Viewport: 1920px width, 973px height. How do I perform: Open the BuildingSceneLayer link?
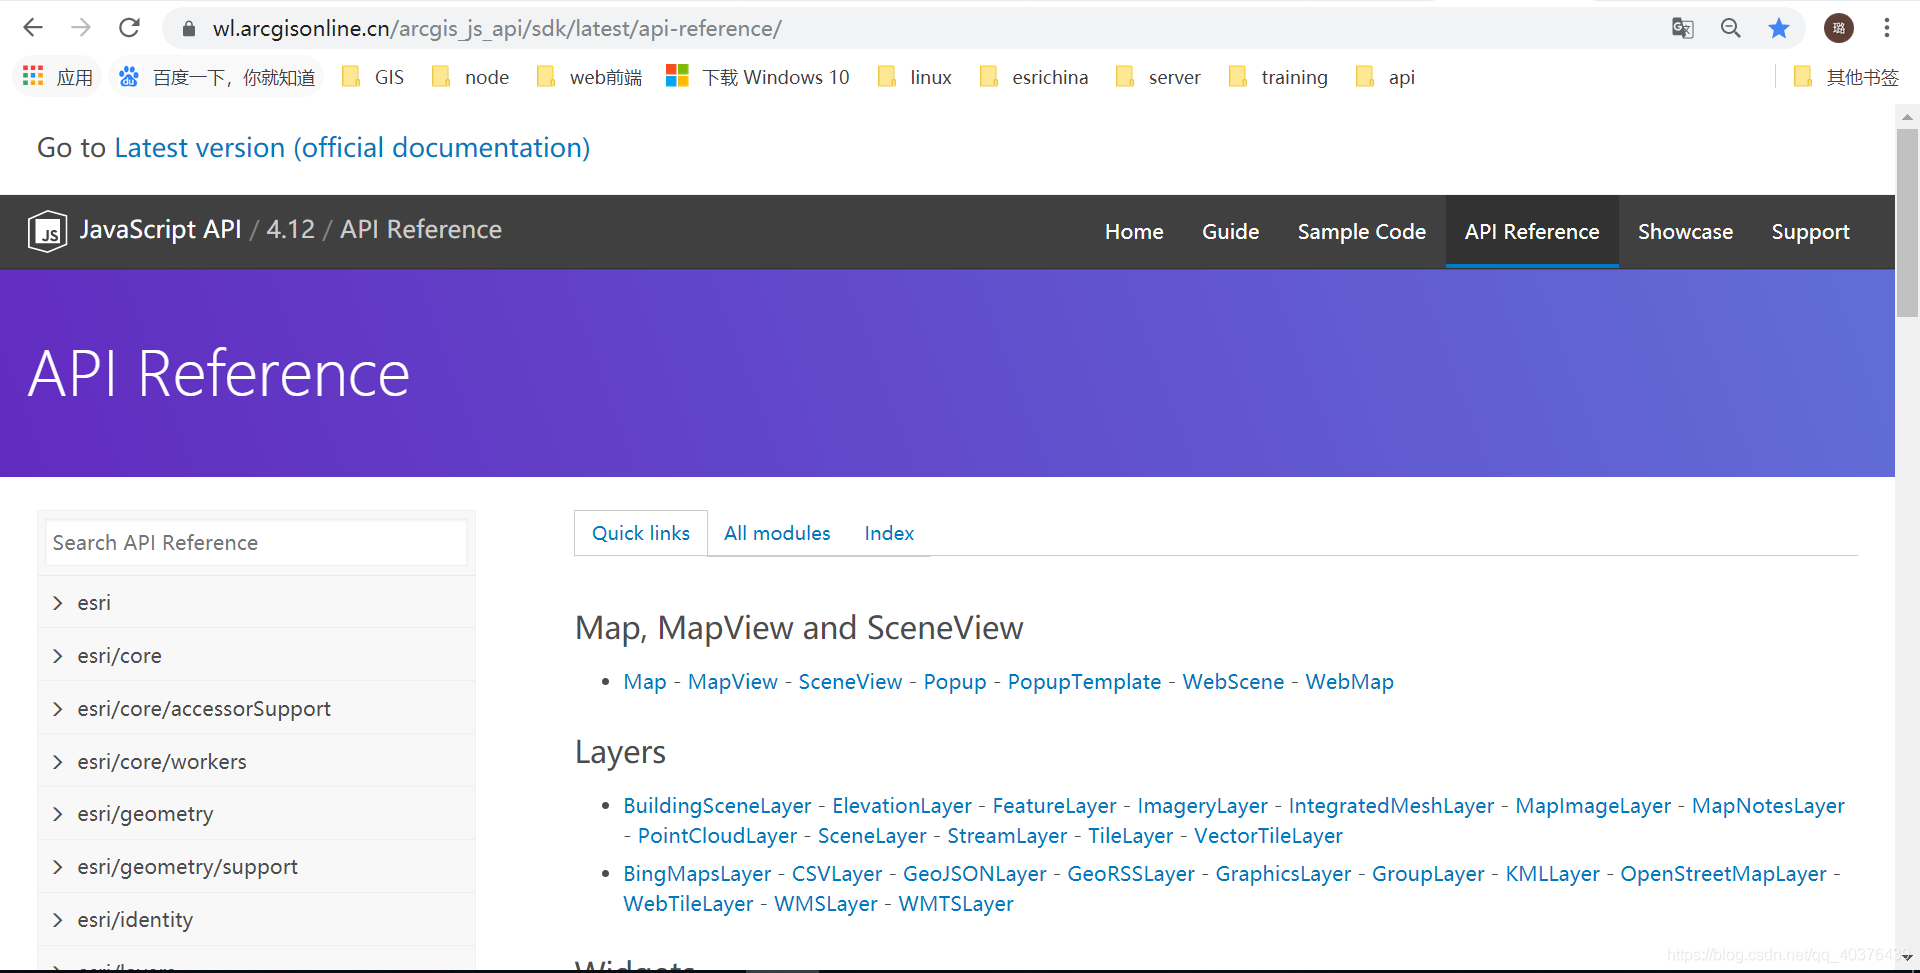(x=717, y=806)
